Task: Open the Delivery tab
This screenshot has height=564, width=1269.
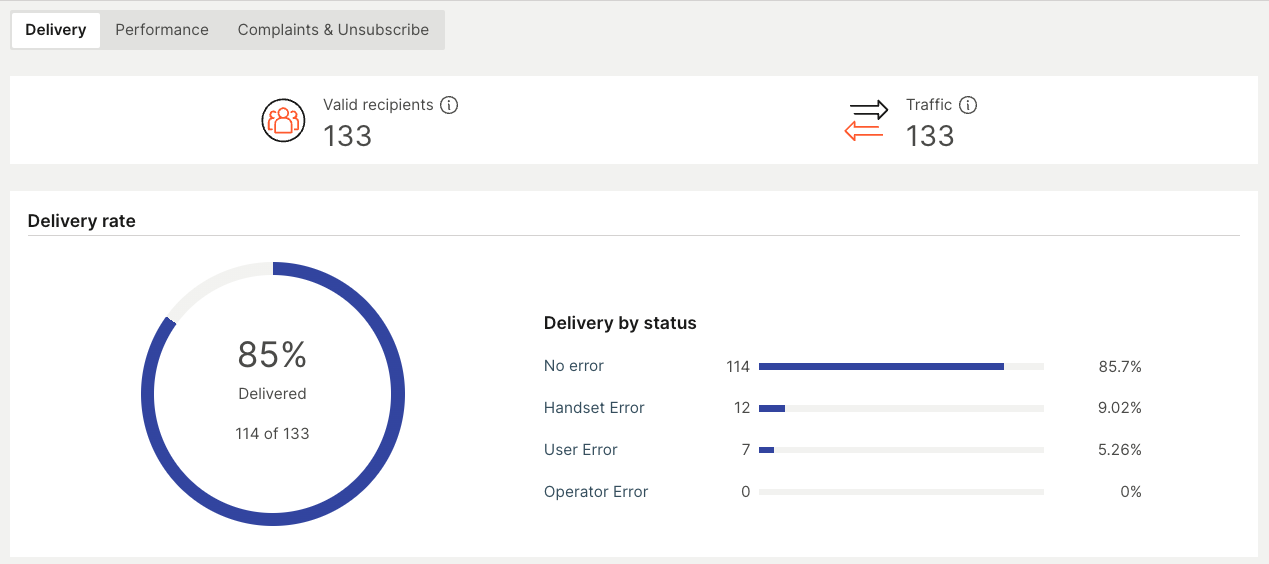Action: [x=56, y=30]
